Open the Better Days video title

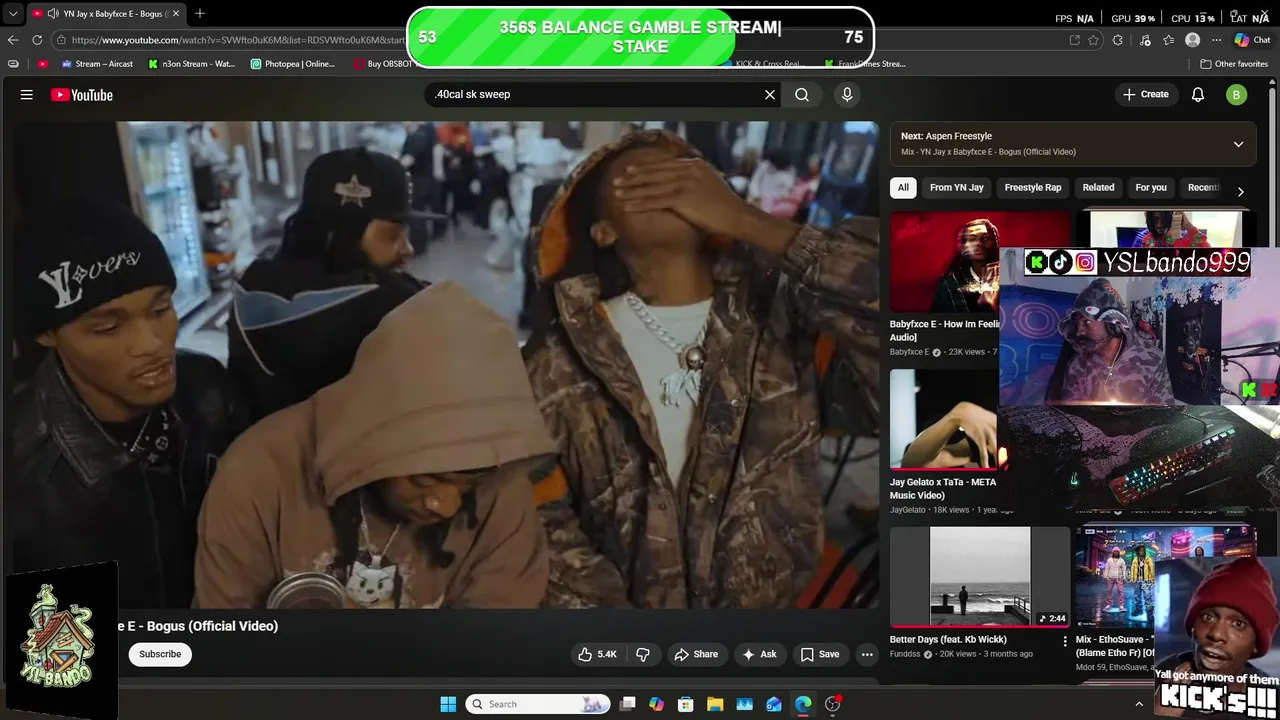point(948,639)
